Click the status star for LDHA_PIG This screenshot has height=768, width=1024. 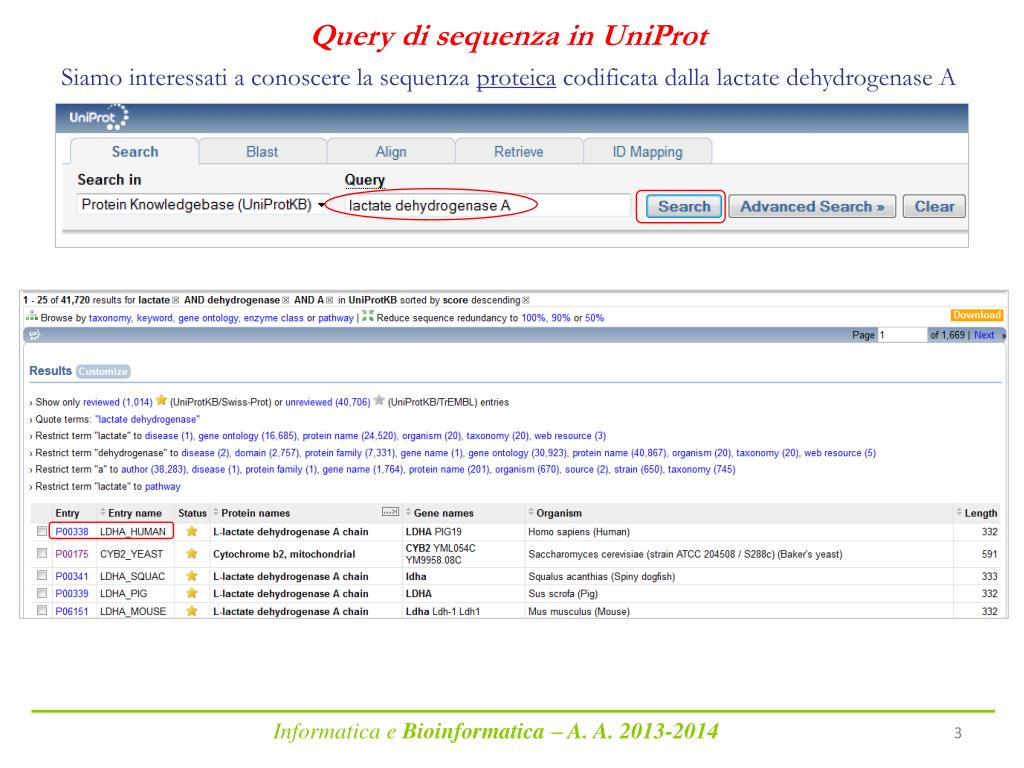[x=191, y=593]
